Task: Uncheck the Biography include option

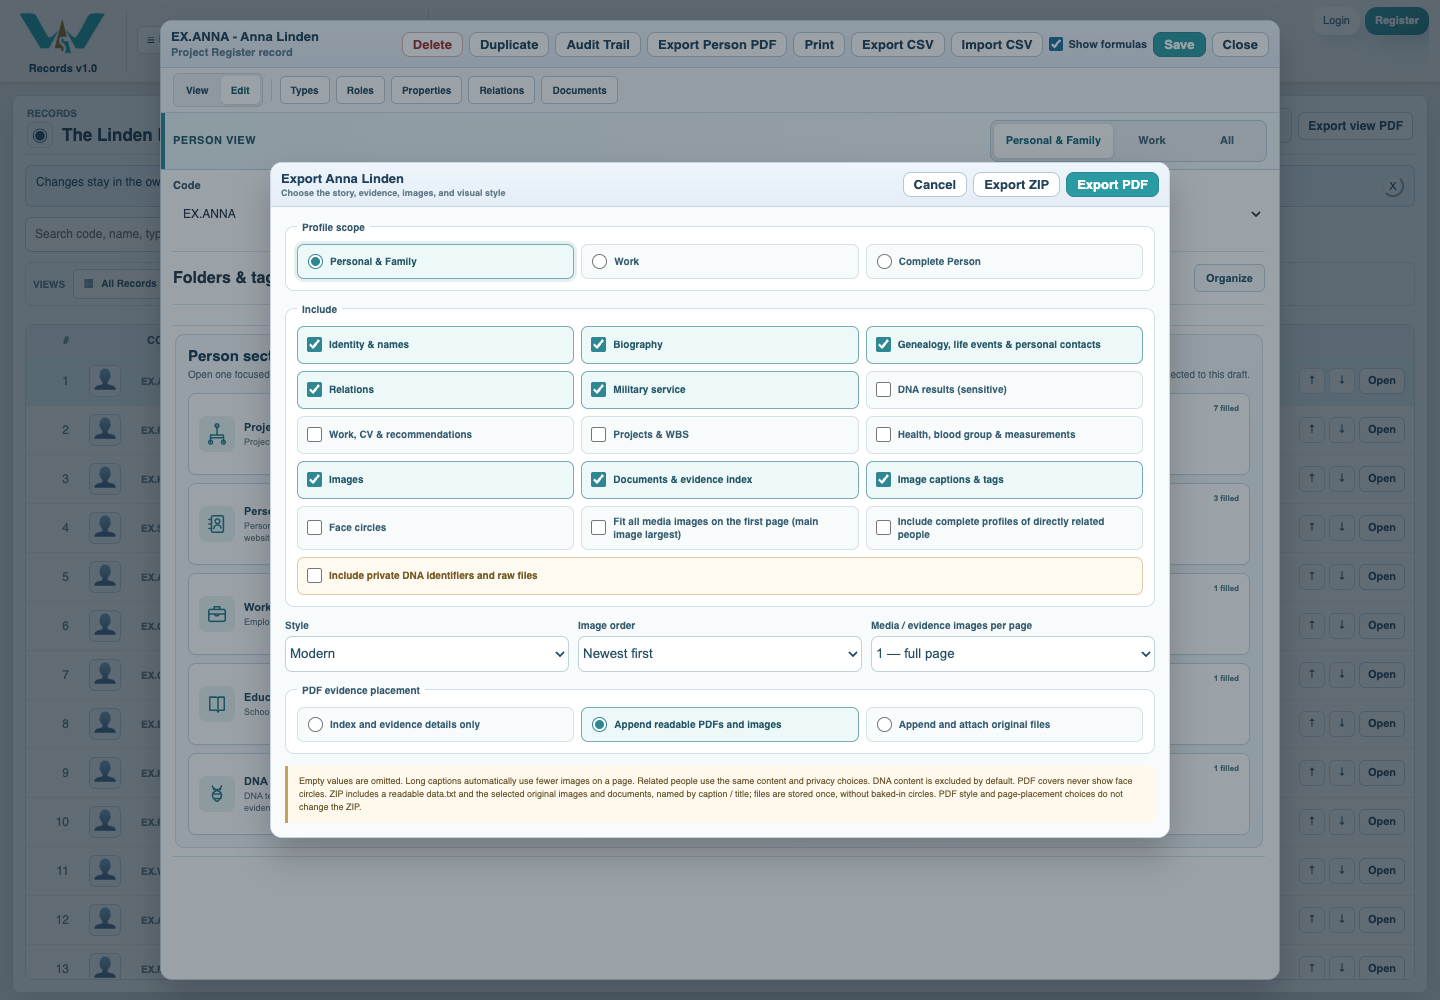Action: tap(720, 345)
